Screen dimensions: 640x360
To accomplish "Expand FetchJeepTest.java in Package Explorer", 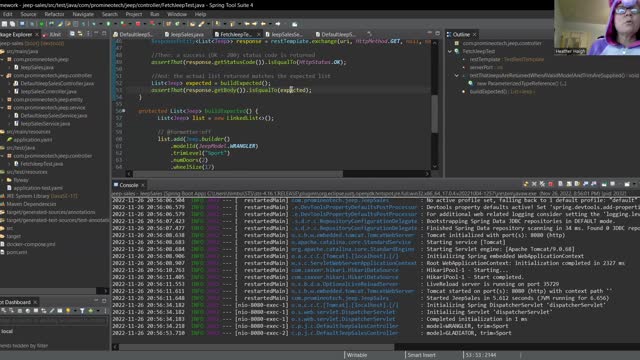I will coord(9,164).
